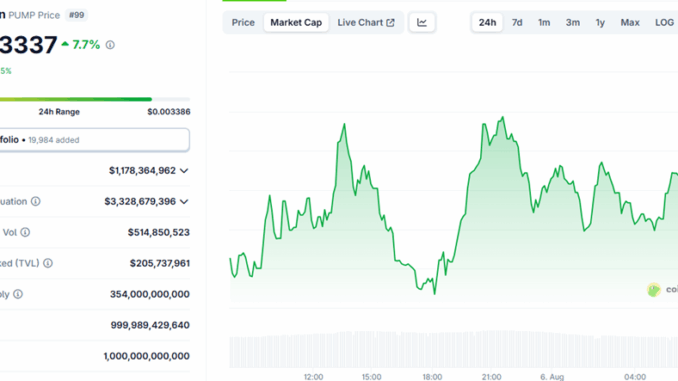
Task: Click the 18:00 time axis label
Action: pos(432,377)
